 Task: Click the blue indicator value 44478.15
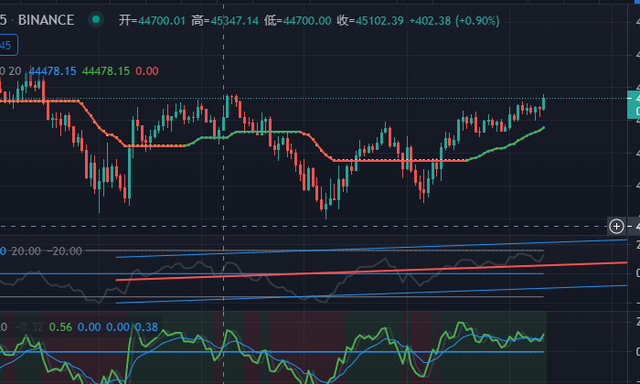(52, 71)
